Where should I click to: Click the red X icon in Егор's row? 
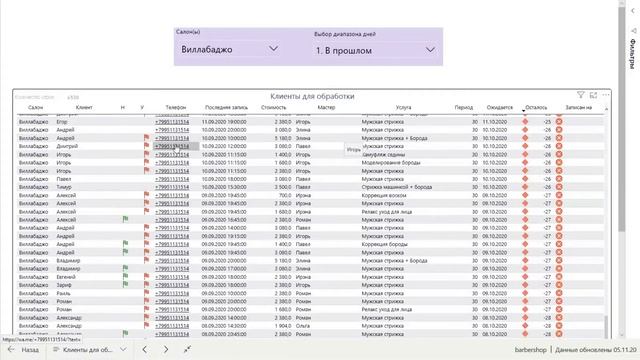[x=559, y=122]
